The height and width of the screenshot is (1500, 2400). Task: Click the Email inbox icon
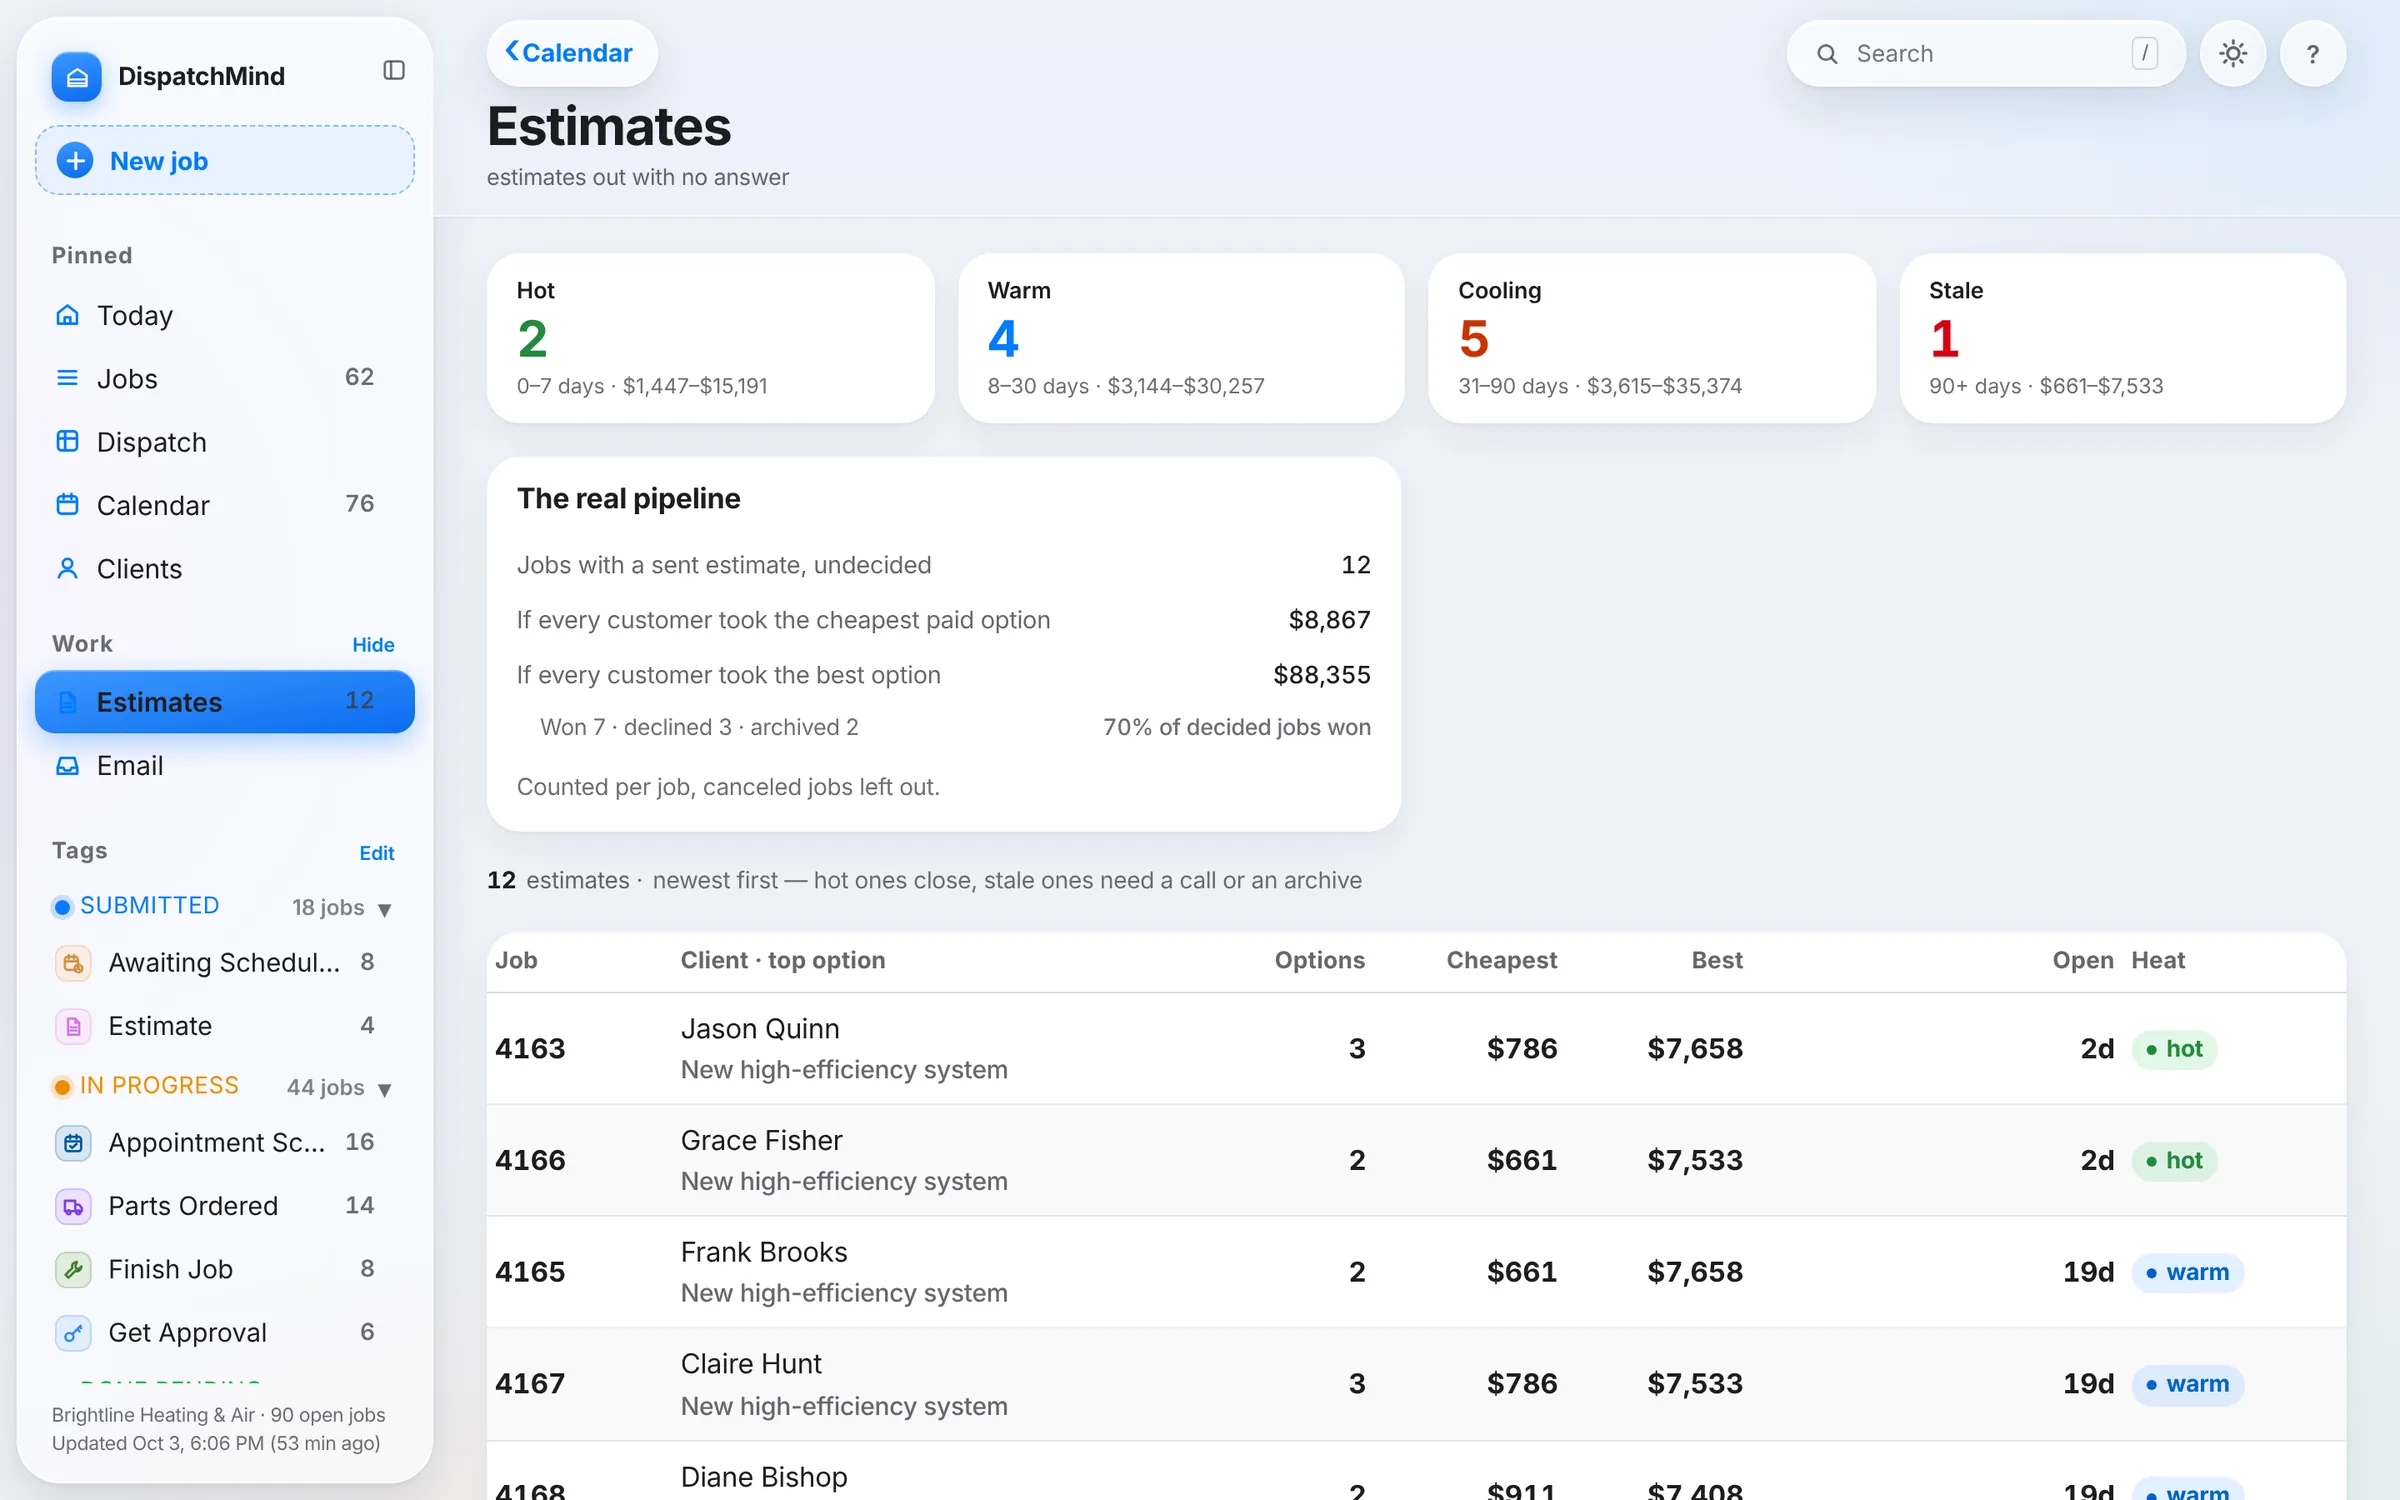coord(67,765)
